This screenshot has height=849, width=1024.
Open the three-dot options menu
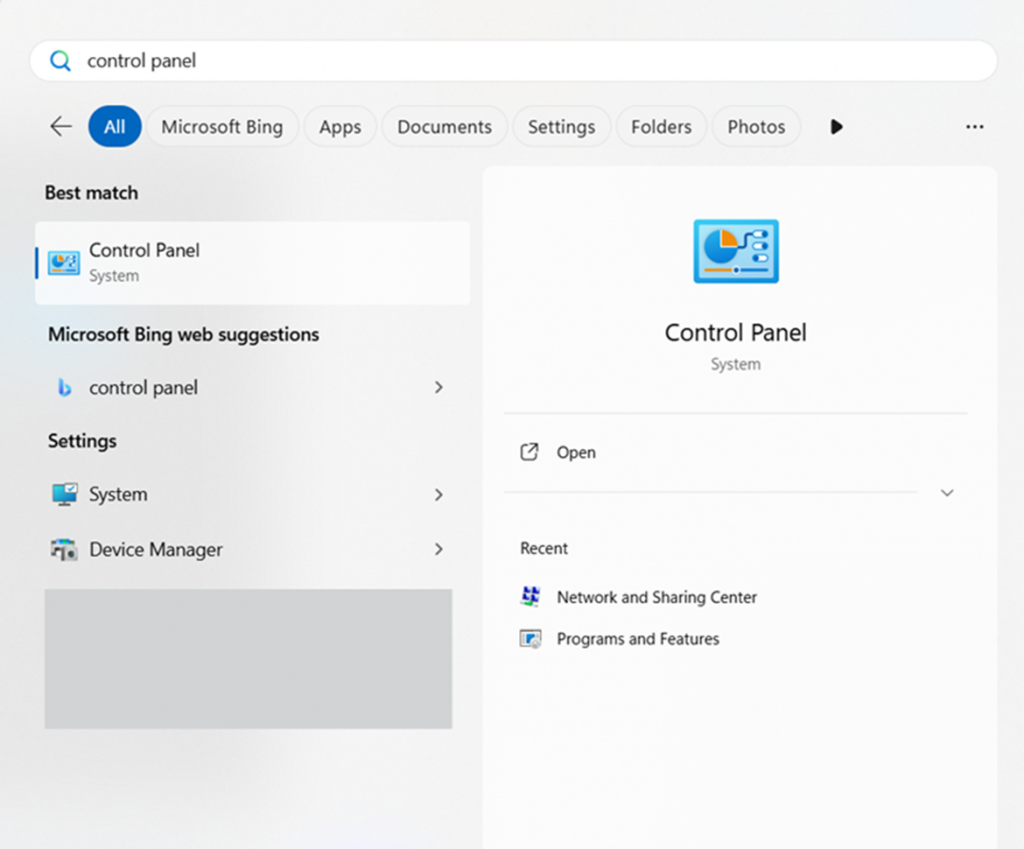[974, 127]
